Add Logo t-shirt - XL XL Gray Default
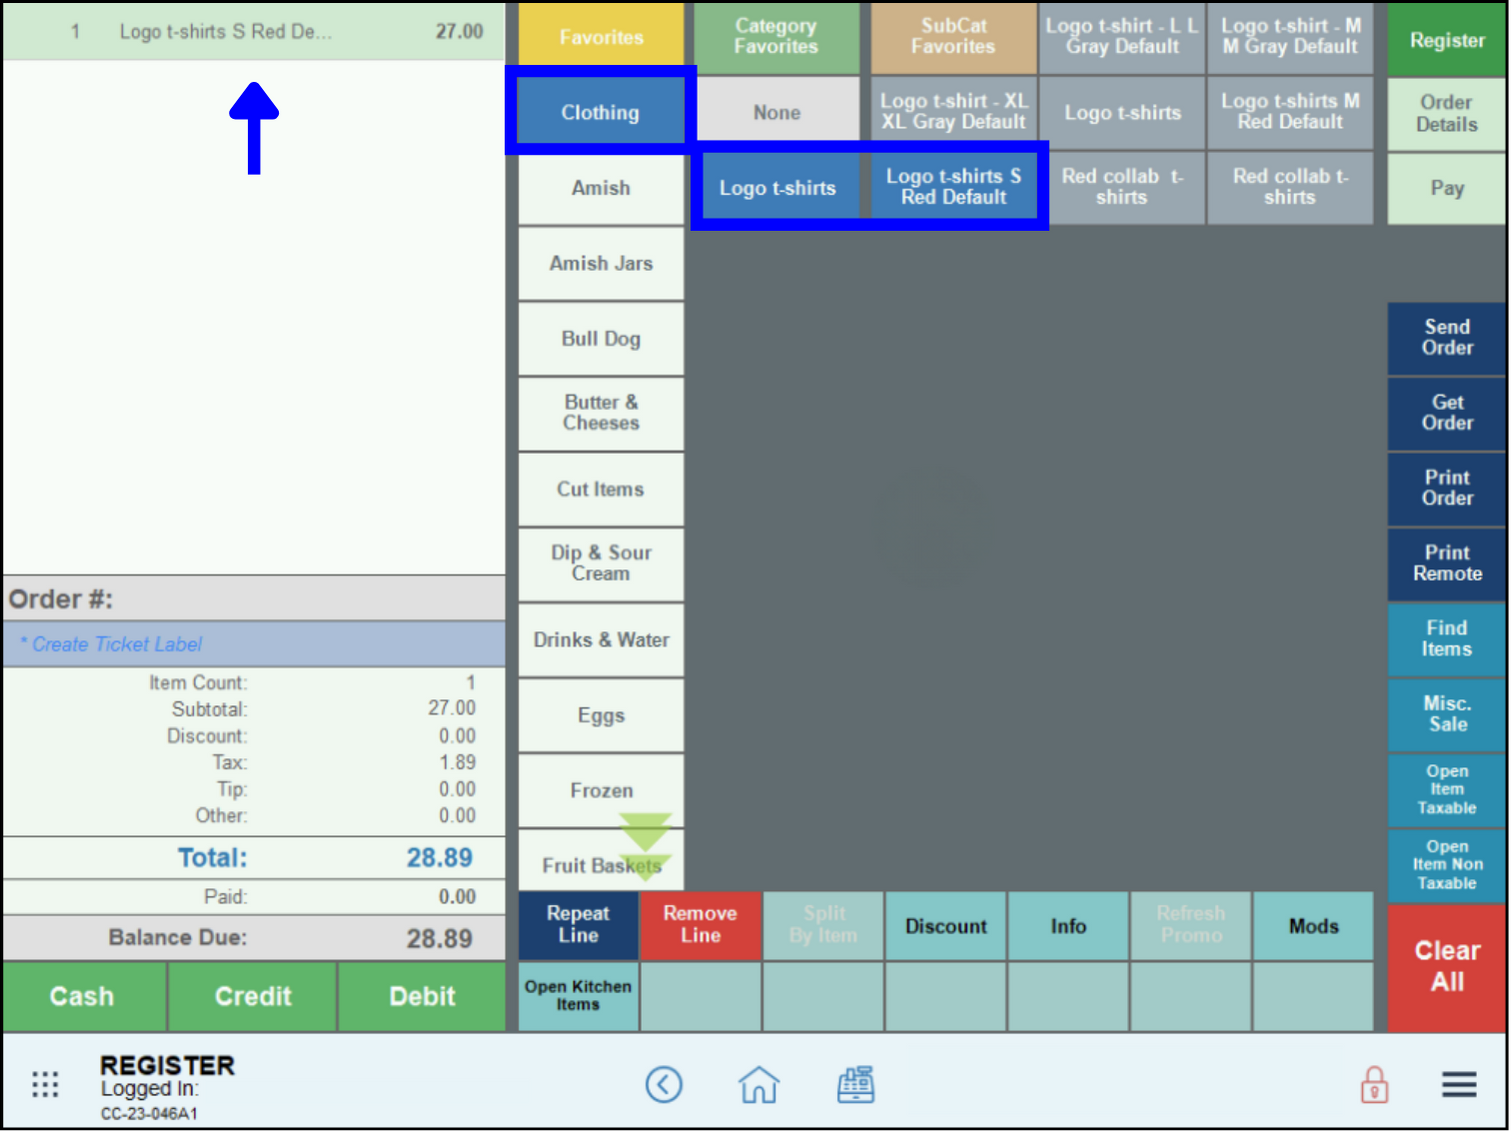Viewport: 1512px width, 1134px height. tap(953, 112)
